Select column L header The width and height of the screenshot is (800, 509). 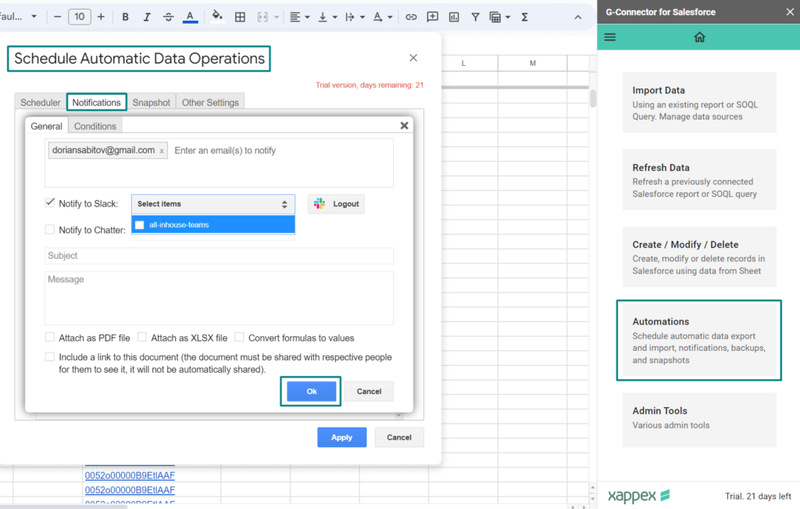click(x=463, y=63)
